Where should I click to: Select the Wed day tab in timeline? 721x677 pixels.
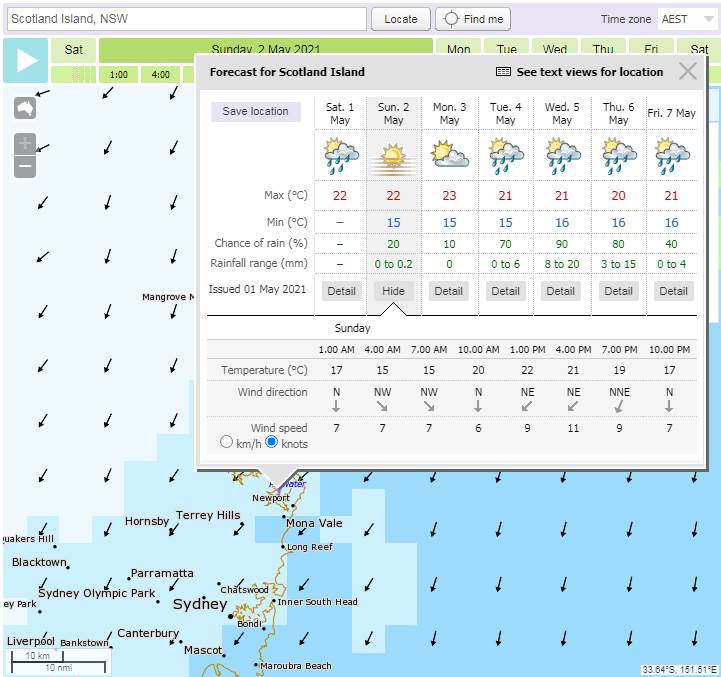pos(555,49)
